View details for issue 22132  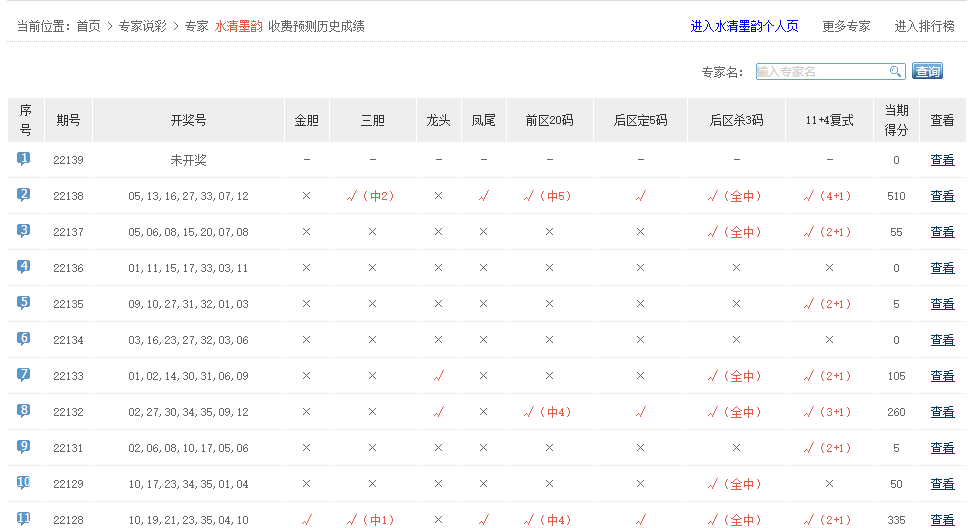click(942, 412)
